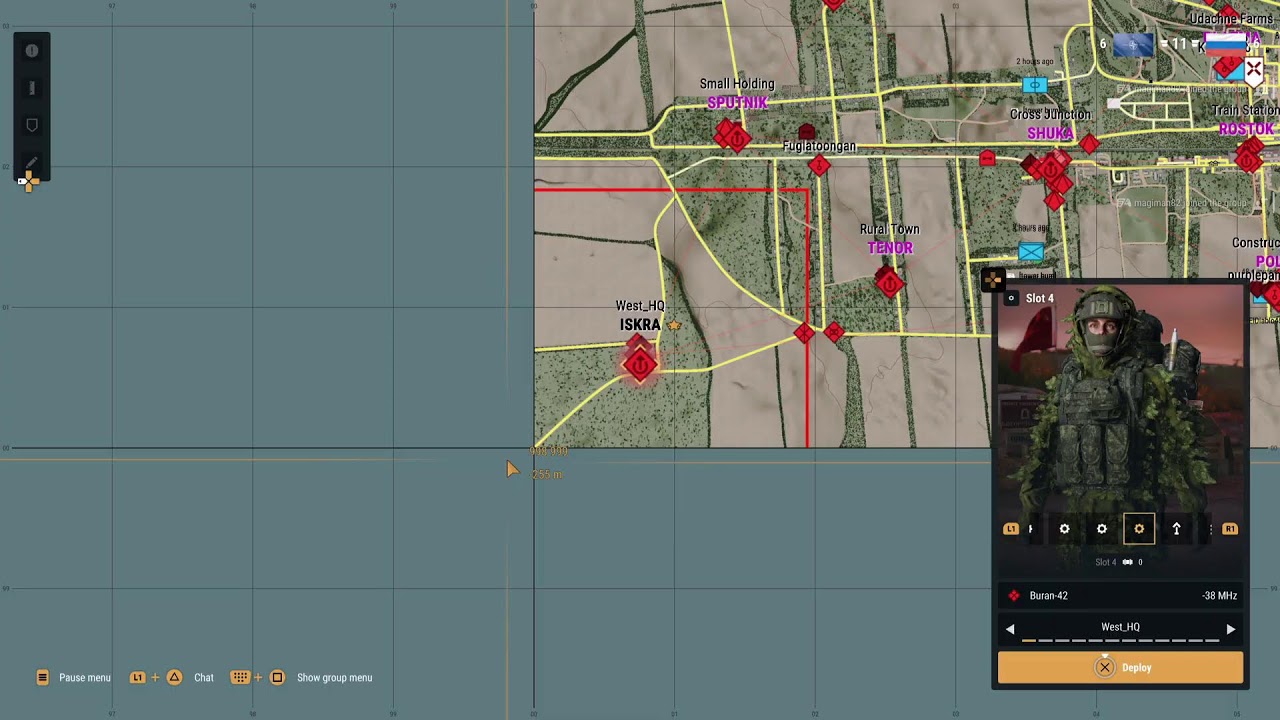Click the D-pad icon above the Slot 4 panel
Viewport: 1280px width, 720px height.
tap(992, 280)
